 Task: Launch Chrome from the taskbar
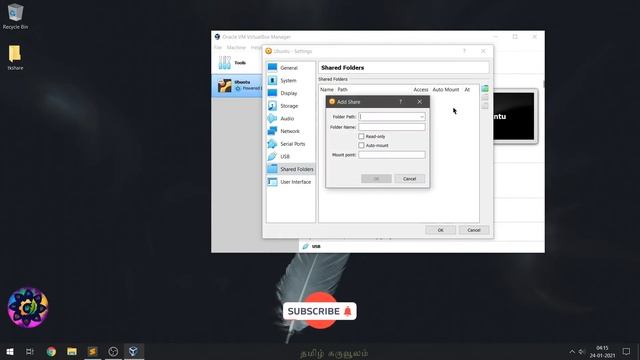pos(51,351)
